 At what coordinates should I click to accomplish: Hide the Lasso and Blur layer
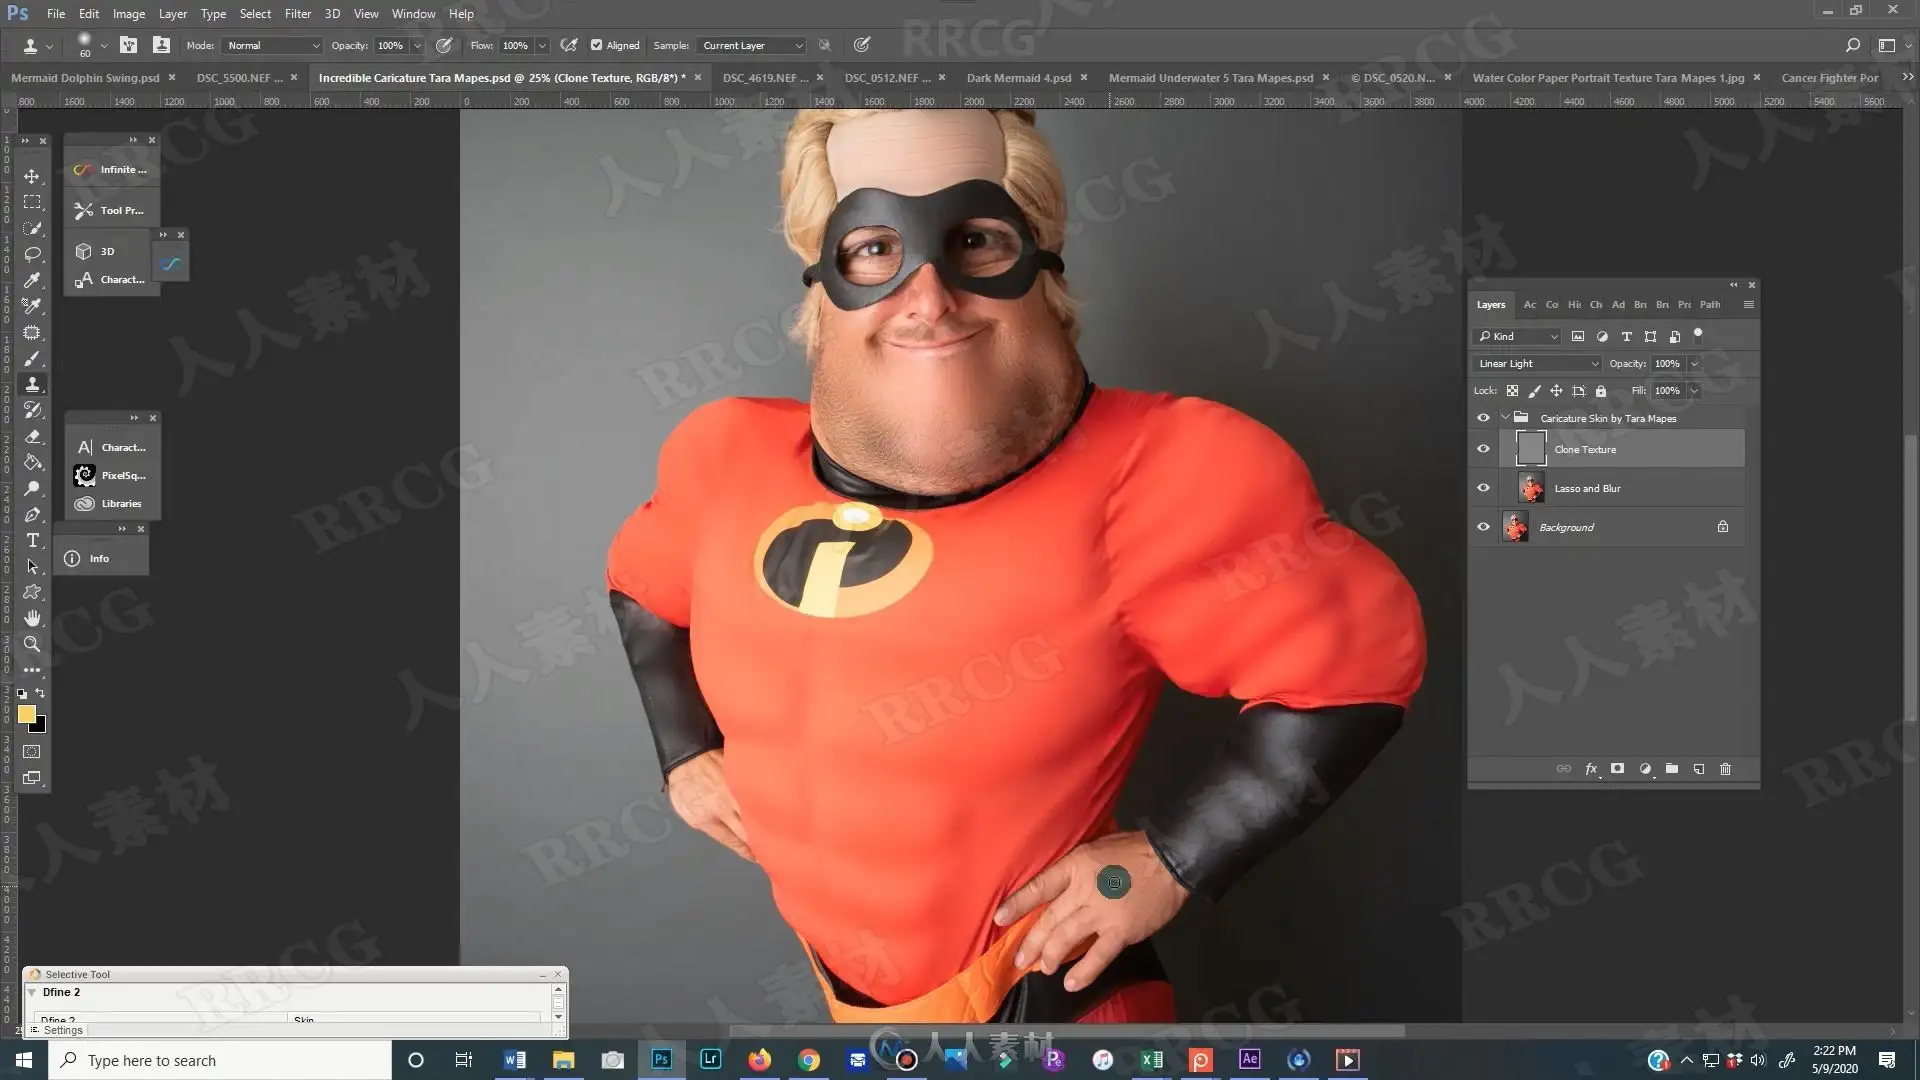[x=1483, y=488]
